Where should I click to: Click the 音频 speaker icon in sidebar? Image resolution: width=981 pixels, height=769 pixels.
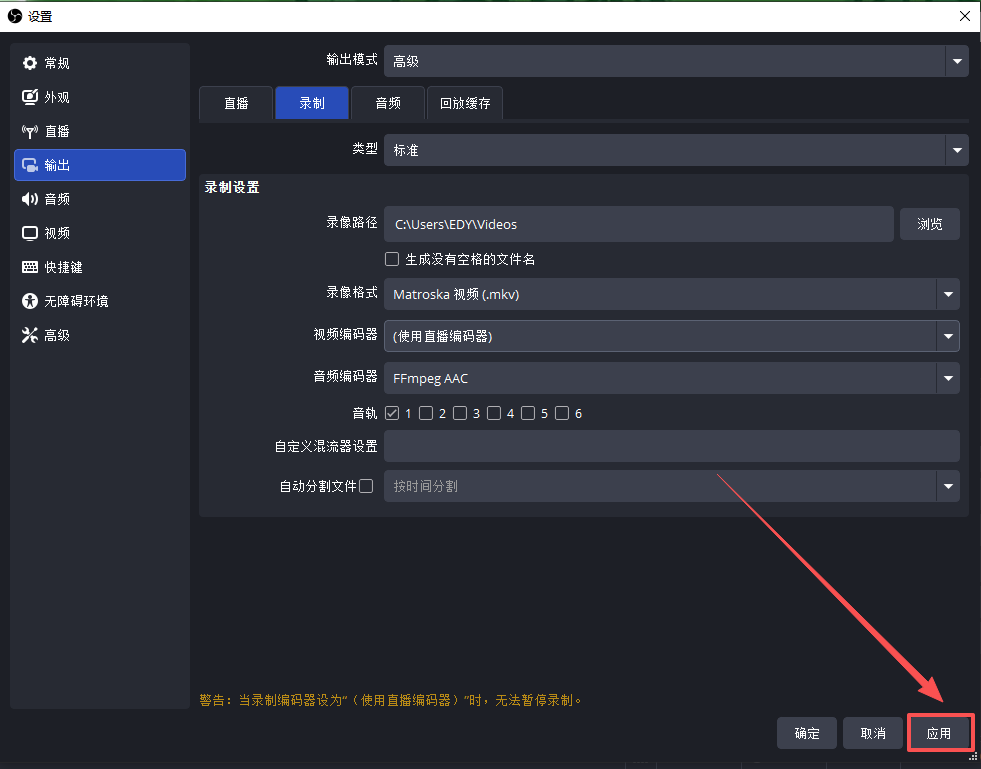30,199
